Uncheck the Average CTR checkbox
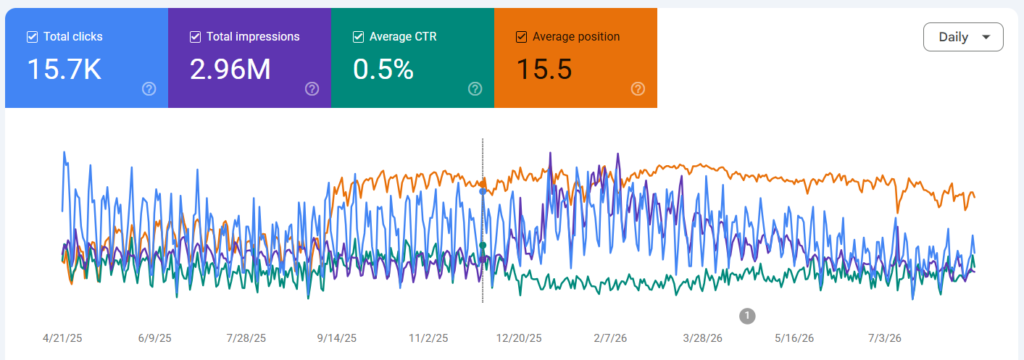The width and height of the screenshot is (1024, 360). pos(358,37)
